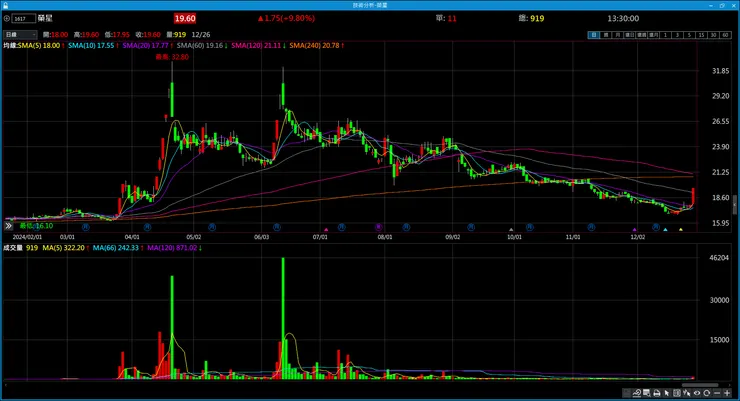The image size is (740, 401).
Task: Click the volume MA(5) 322.20 label
Action: [x=64, y=248]
